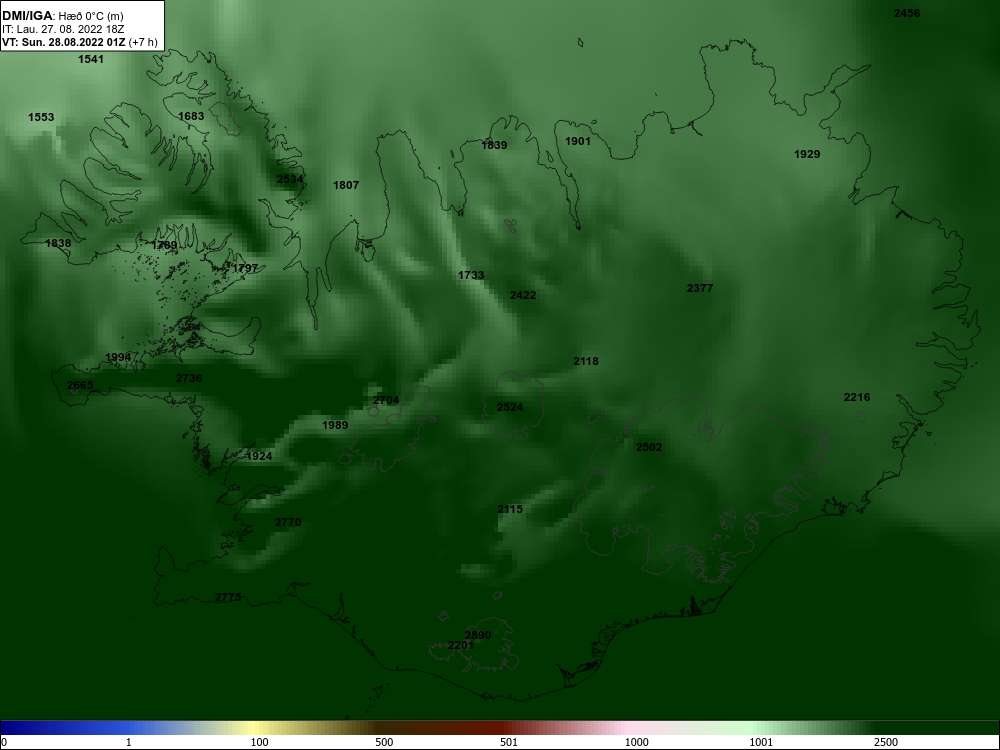Click the map value 2502
This screenshot has width=1000, height=750.
[649, 448]
